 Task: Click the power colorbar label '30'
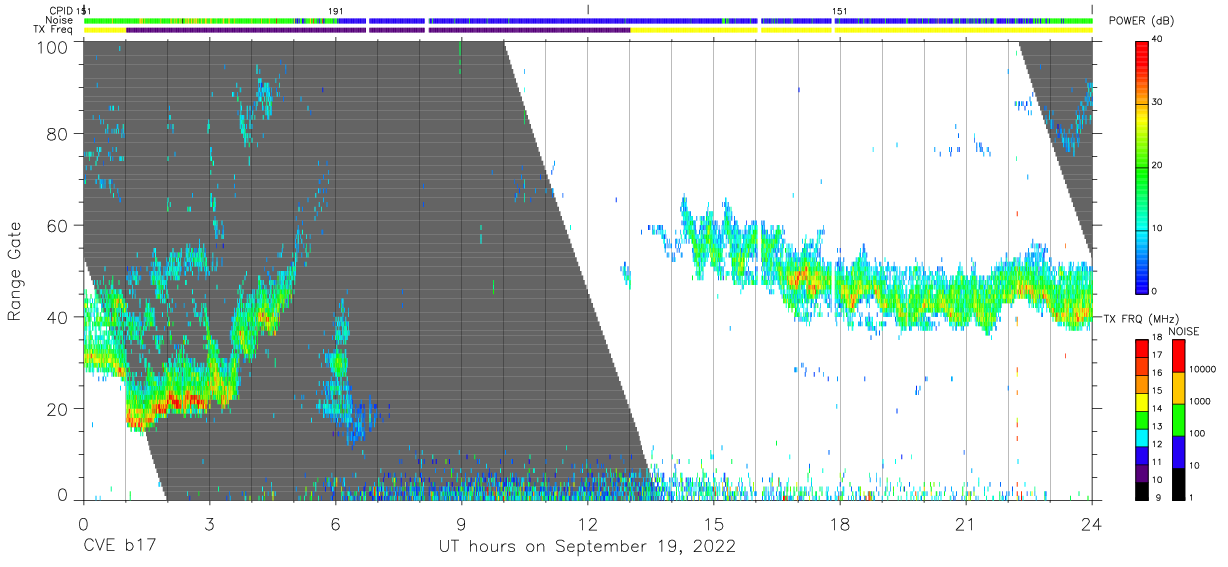tap(1158, 103)
